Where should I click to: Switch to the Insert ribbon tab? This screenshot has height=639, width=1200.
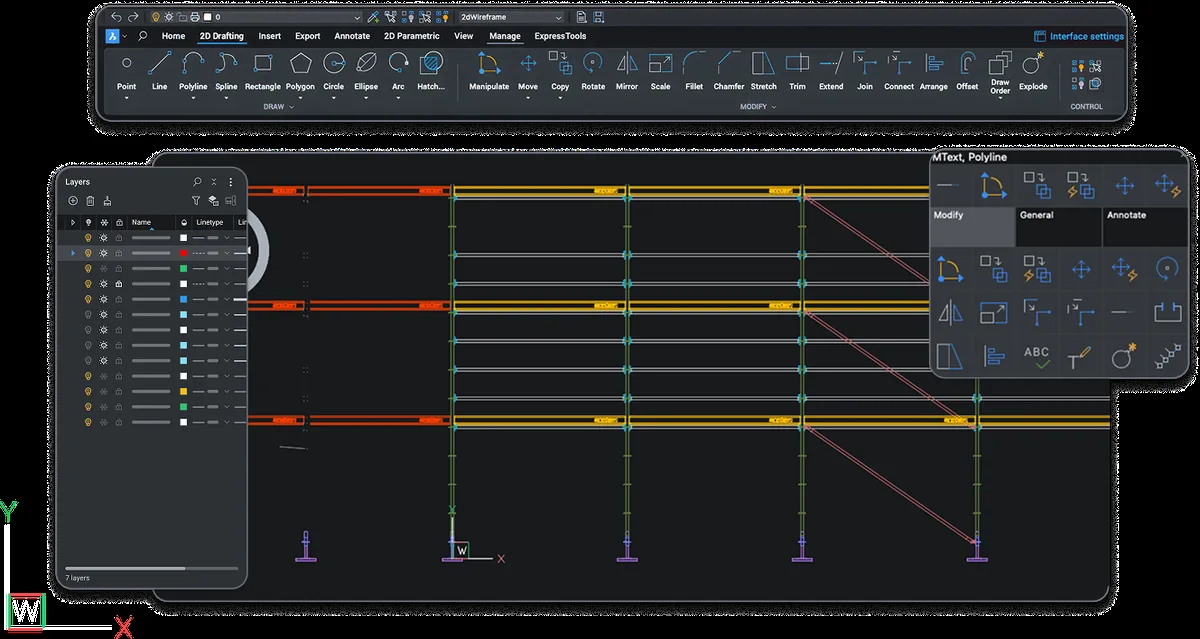(x=270, y=36)
